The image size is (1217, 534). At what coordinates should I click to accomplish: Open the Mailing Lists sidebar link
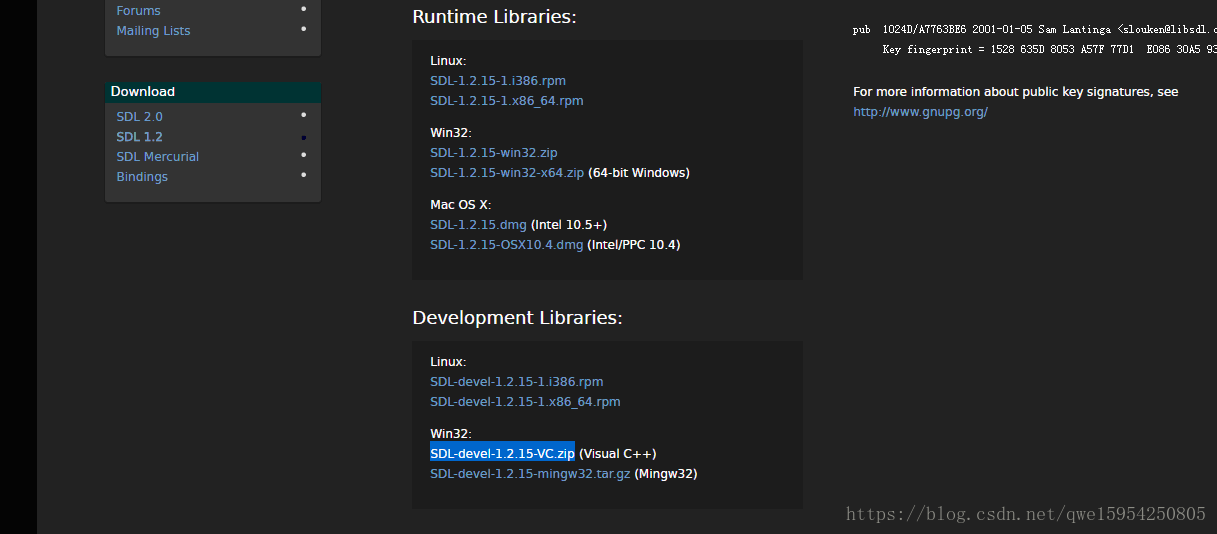coord(153,31)
